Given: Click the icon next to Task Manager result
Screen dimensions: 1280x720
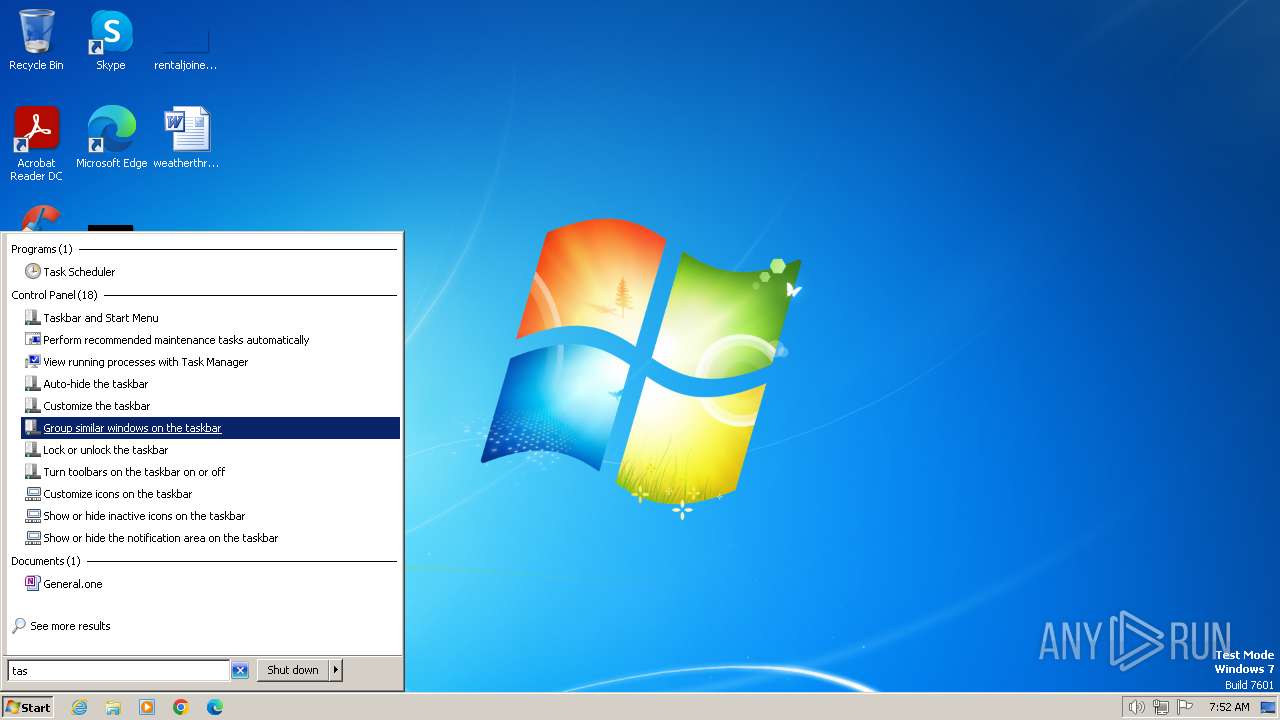Looking at the screenshot, I should click(33, 362).
